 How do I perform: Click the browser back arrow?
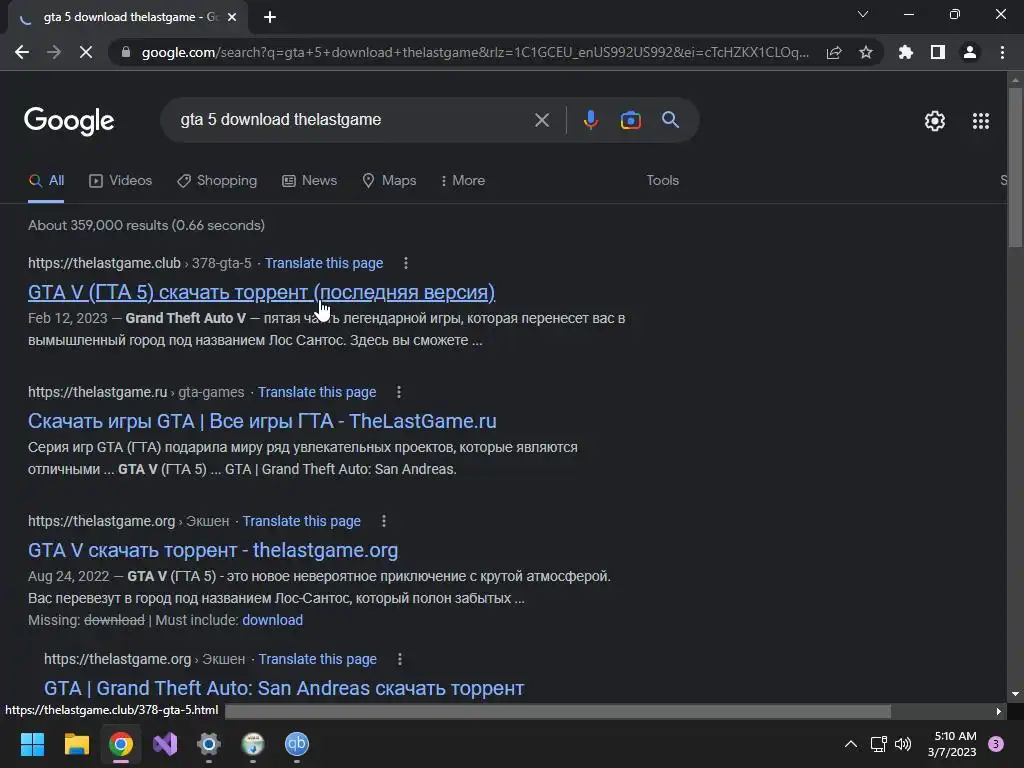pyautogui.click(x=22, y=52)
